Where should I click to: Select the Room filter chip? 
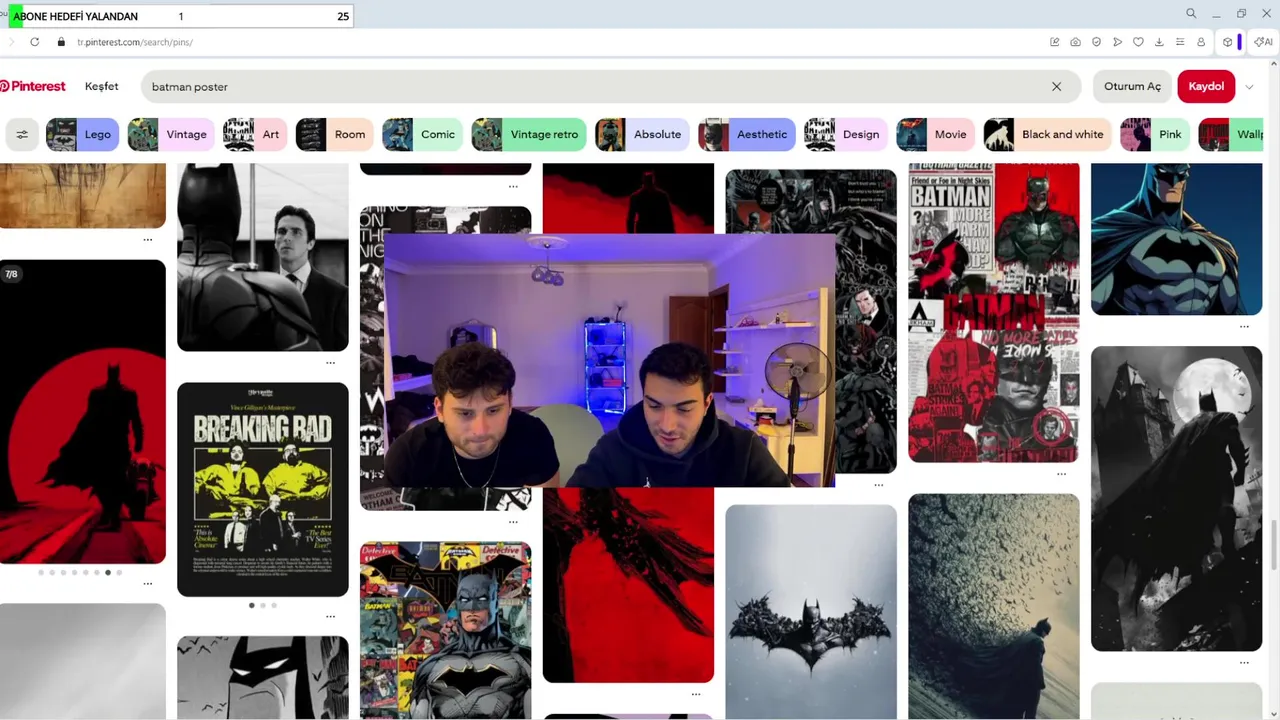(x=335, y=134)
